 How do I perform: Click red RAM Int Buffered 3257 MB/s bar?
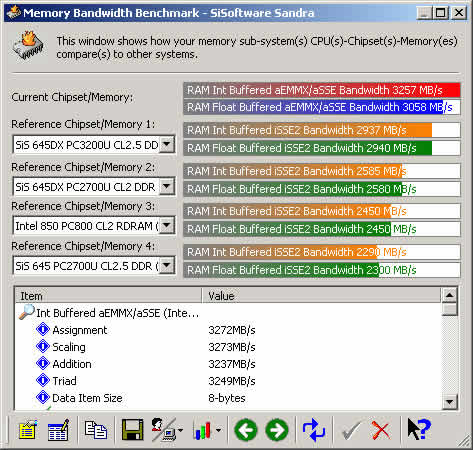tap(322, 90)
